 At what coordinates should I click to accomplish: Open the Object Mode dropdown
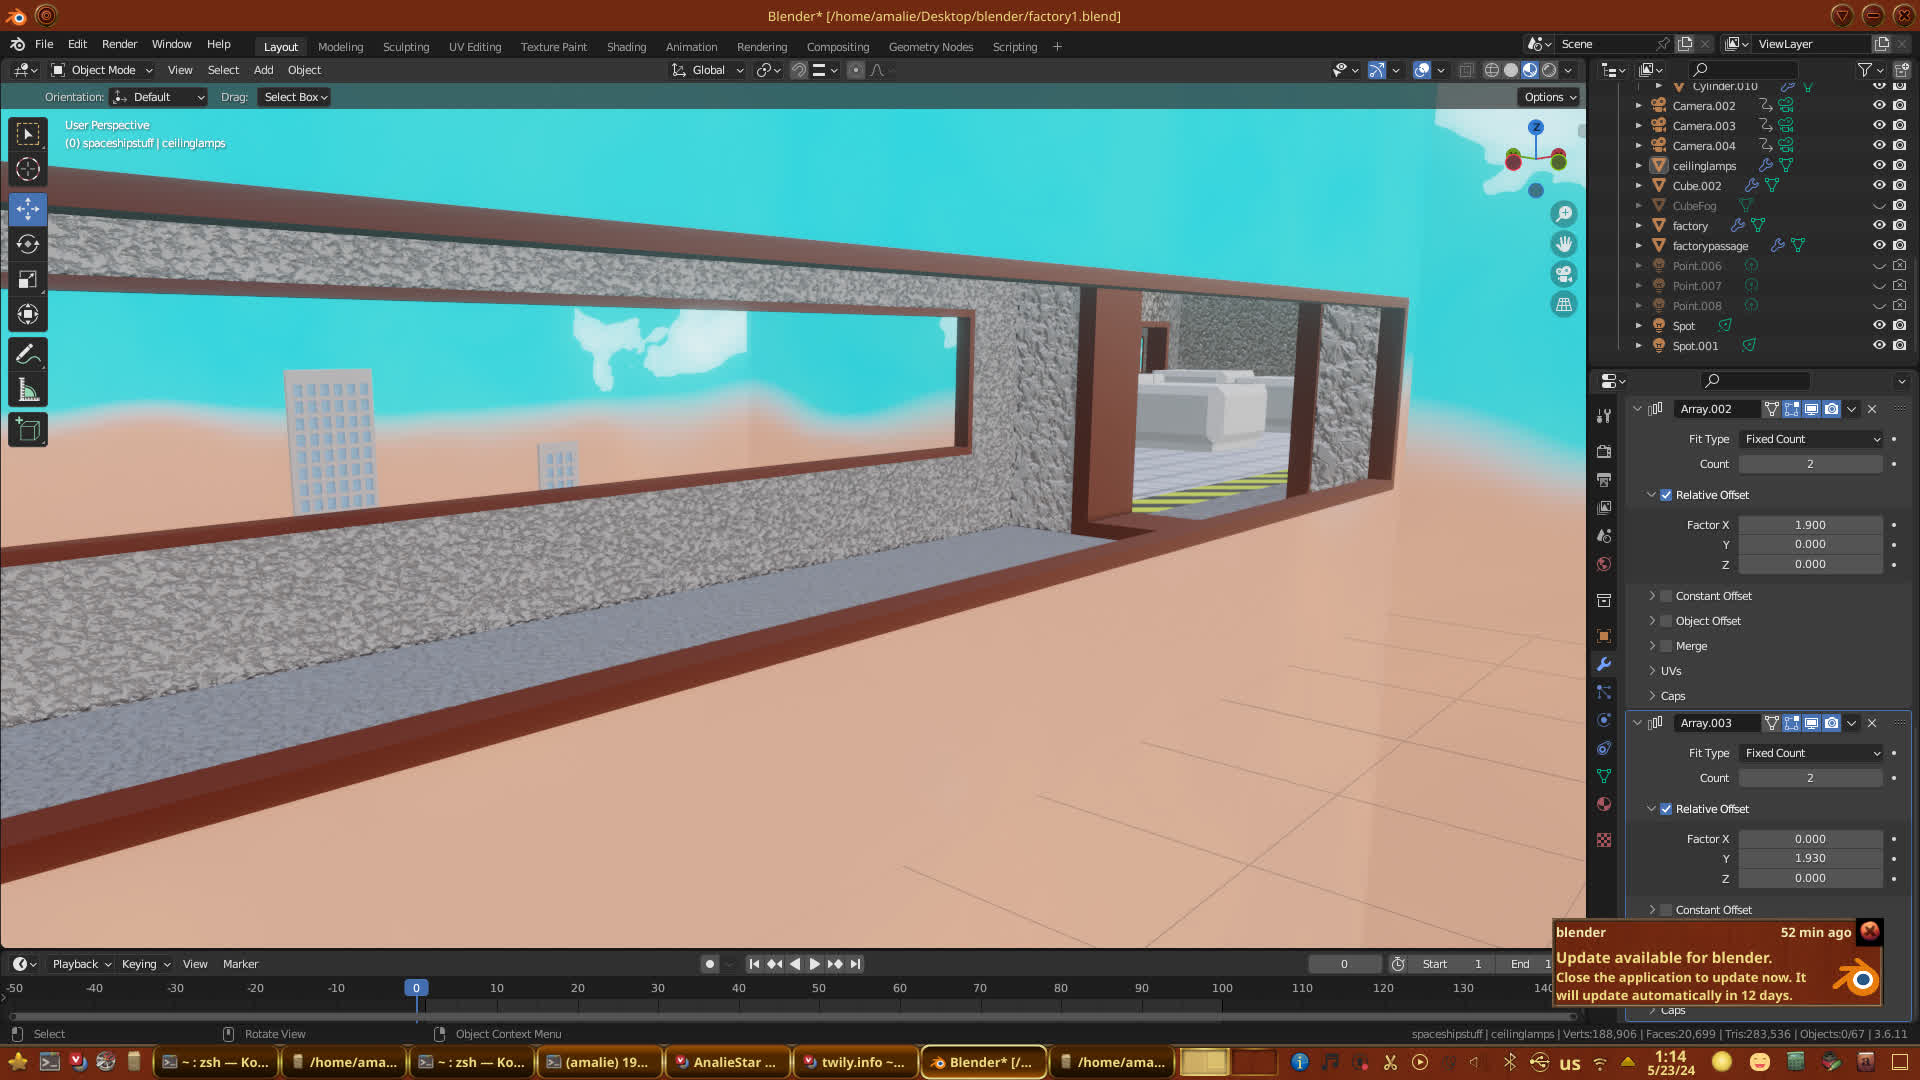tap(102, 70)
